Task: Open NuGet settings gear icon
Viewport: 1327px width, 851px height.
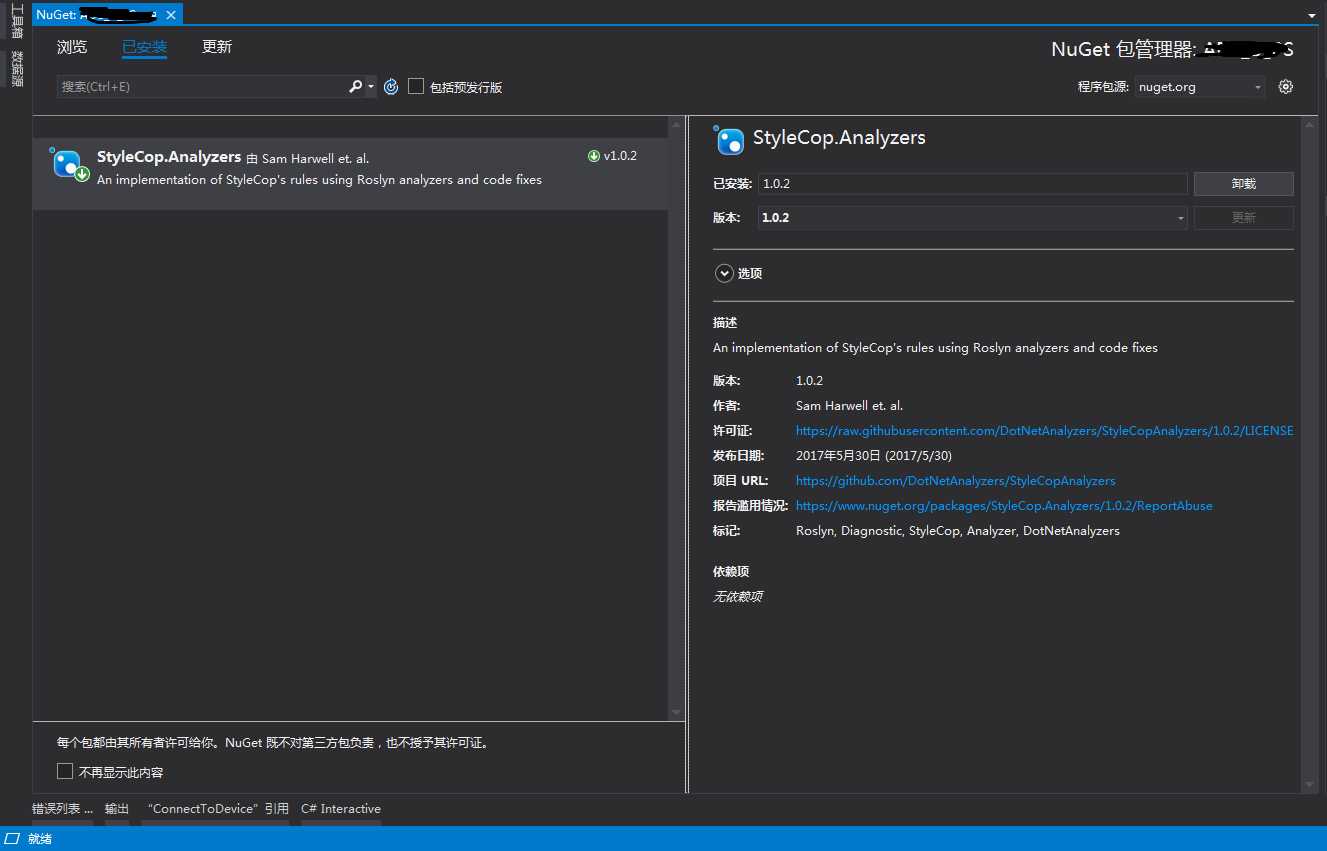Action: coord(1286,87)
